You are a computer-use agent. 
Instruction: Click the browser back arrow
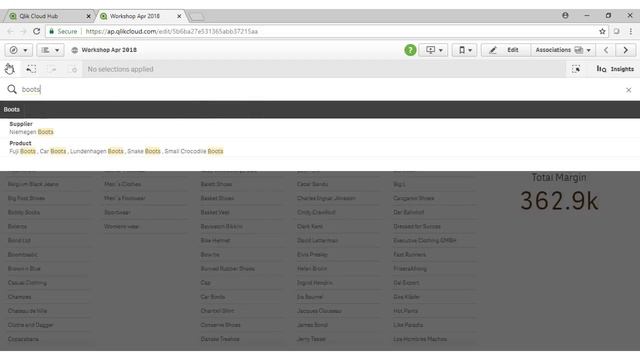point(10,31)
